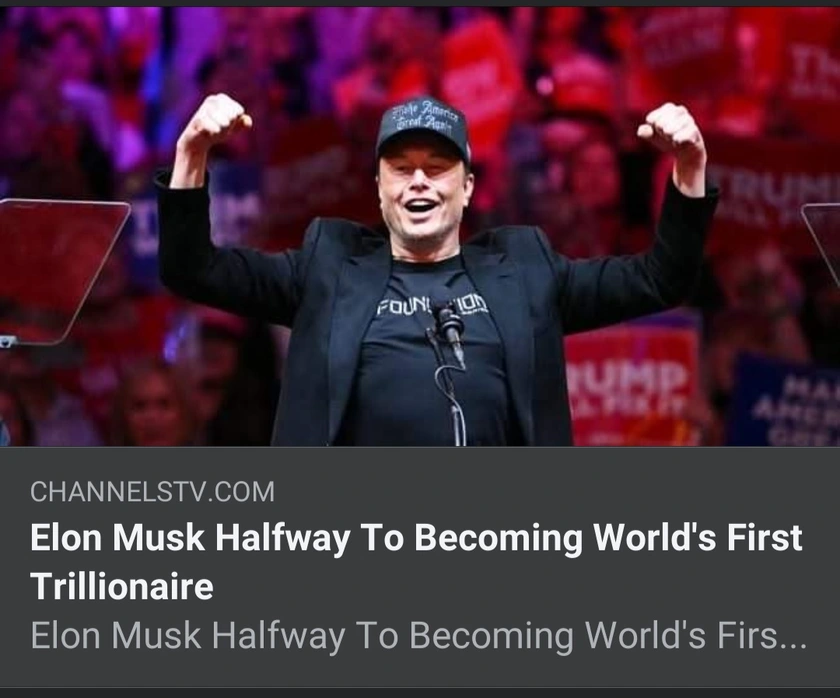Click the raised fist on the left side
This screenshot has height=698, width=840.
pos(220,121)
